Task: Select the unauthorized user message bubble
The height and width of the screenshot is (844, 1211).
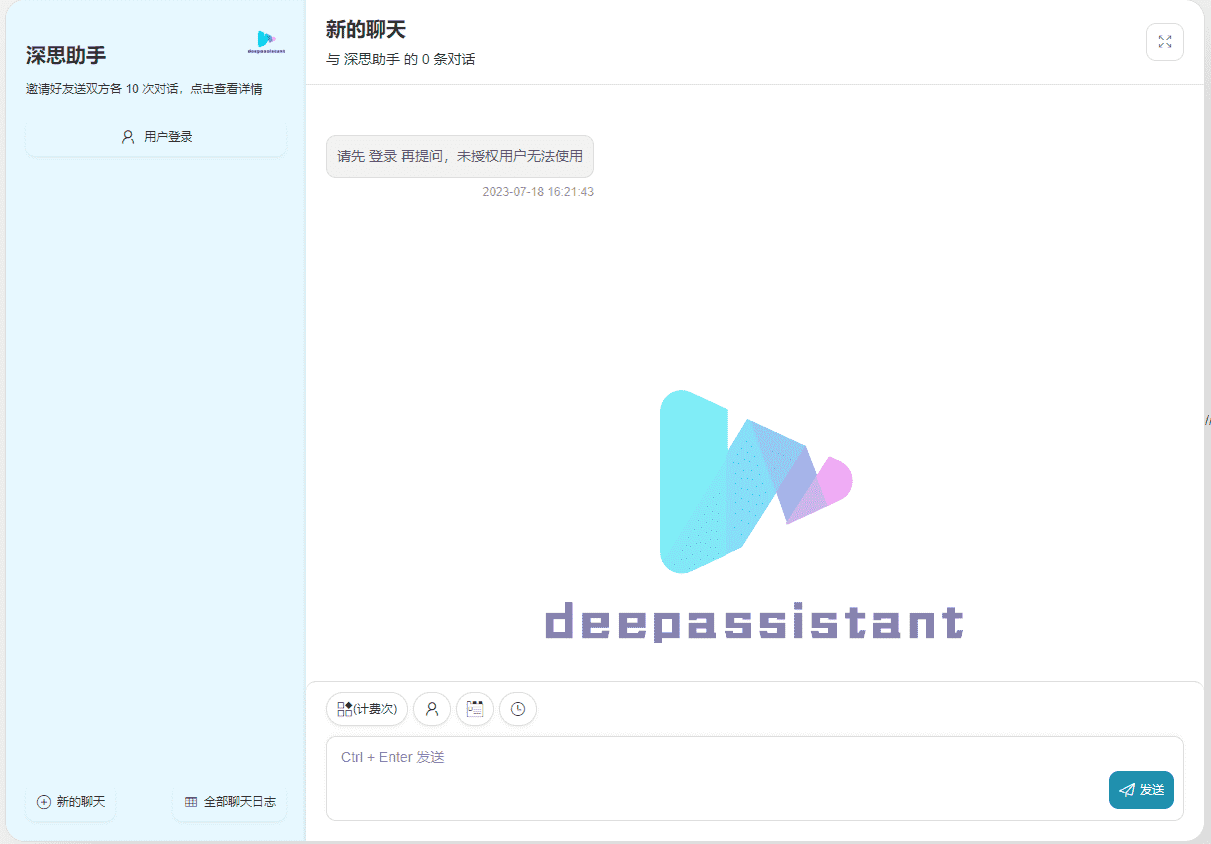Action: [x=460, y=157]
